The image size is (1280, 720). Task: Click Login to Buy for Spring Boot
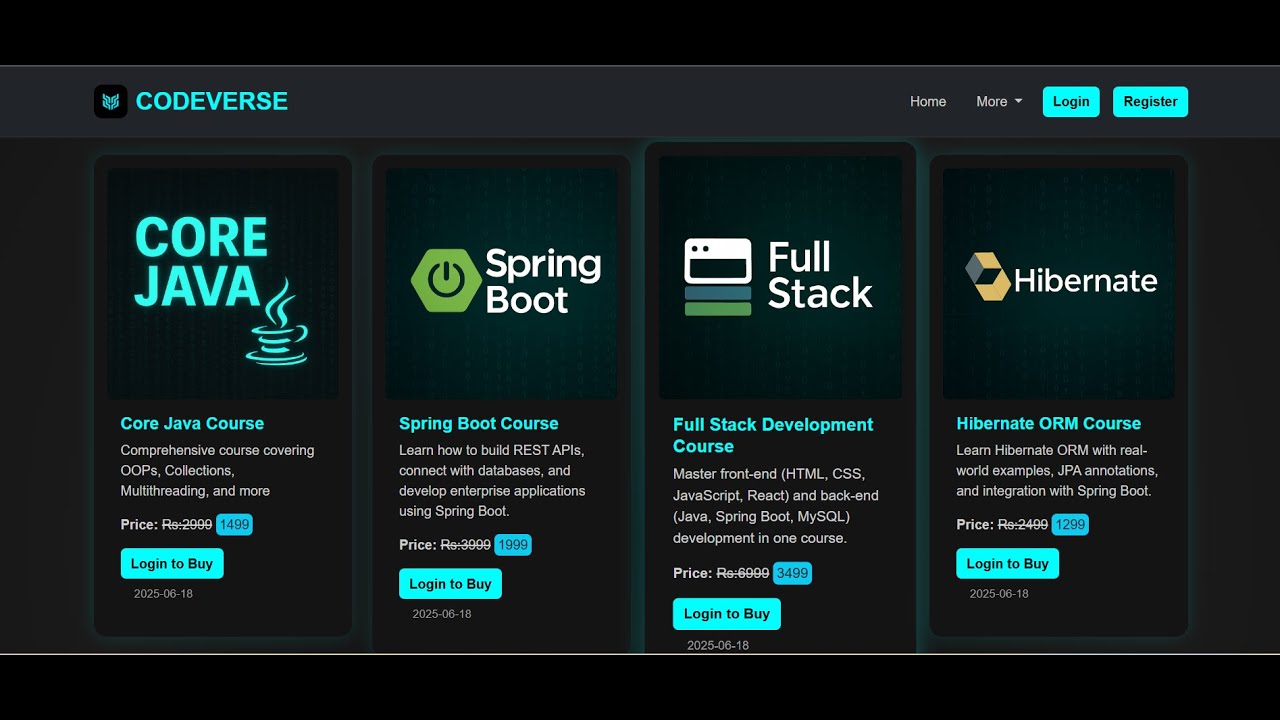(x=450, y=584)
